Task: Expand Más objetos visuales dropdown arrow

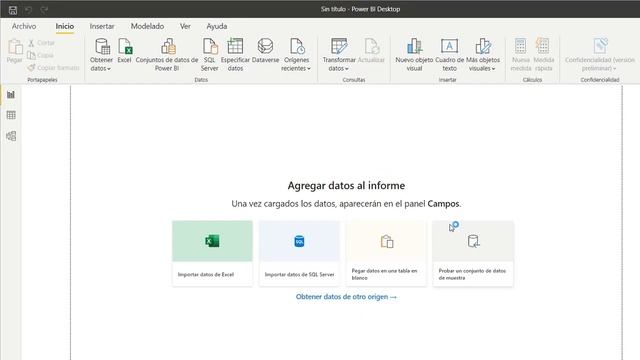Action: tap(493, 69)
